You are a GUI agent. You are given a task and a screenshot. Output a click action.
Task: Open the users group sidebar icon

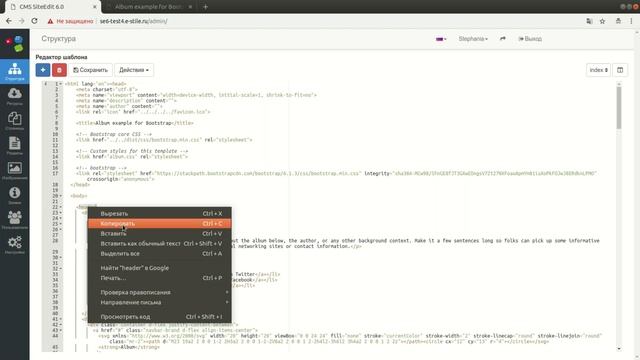(15, 220)
